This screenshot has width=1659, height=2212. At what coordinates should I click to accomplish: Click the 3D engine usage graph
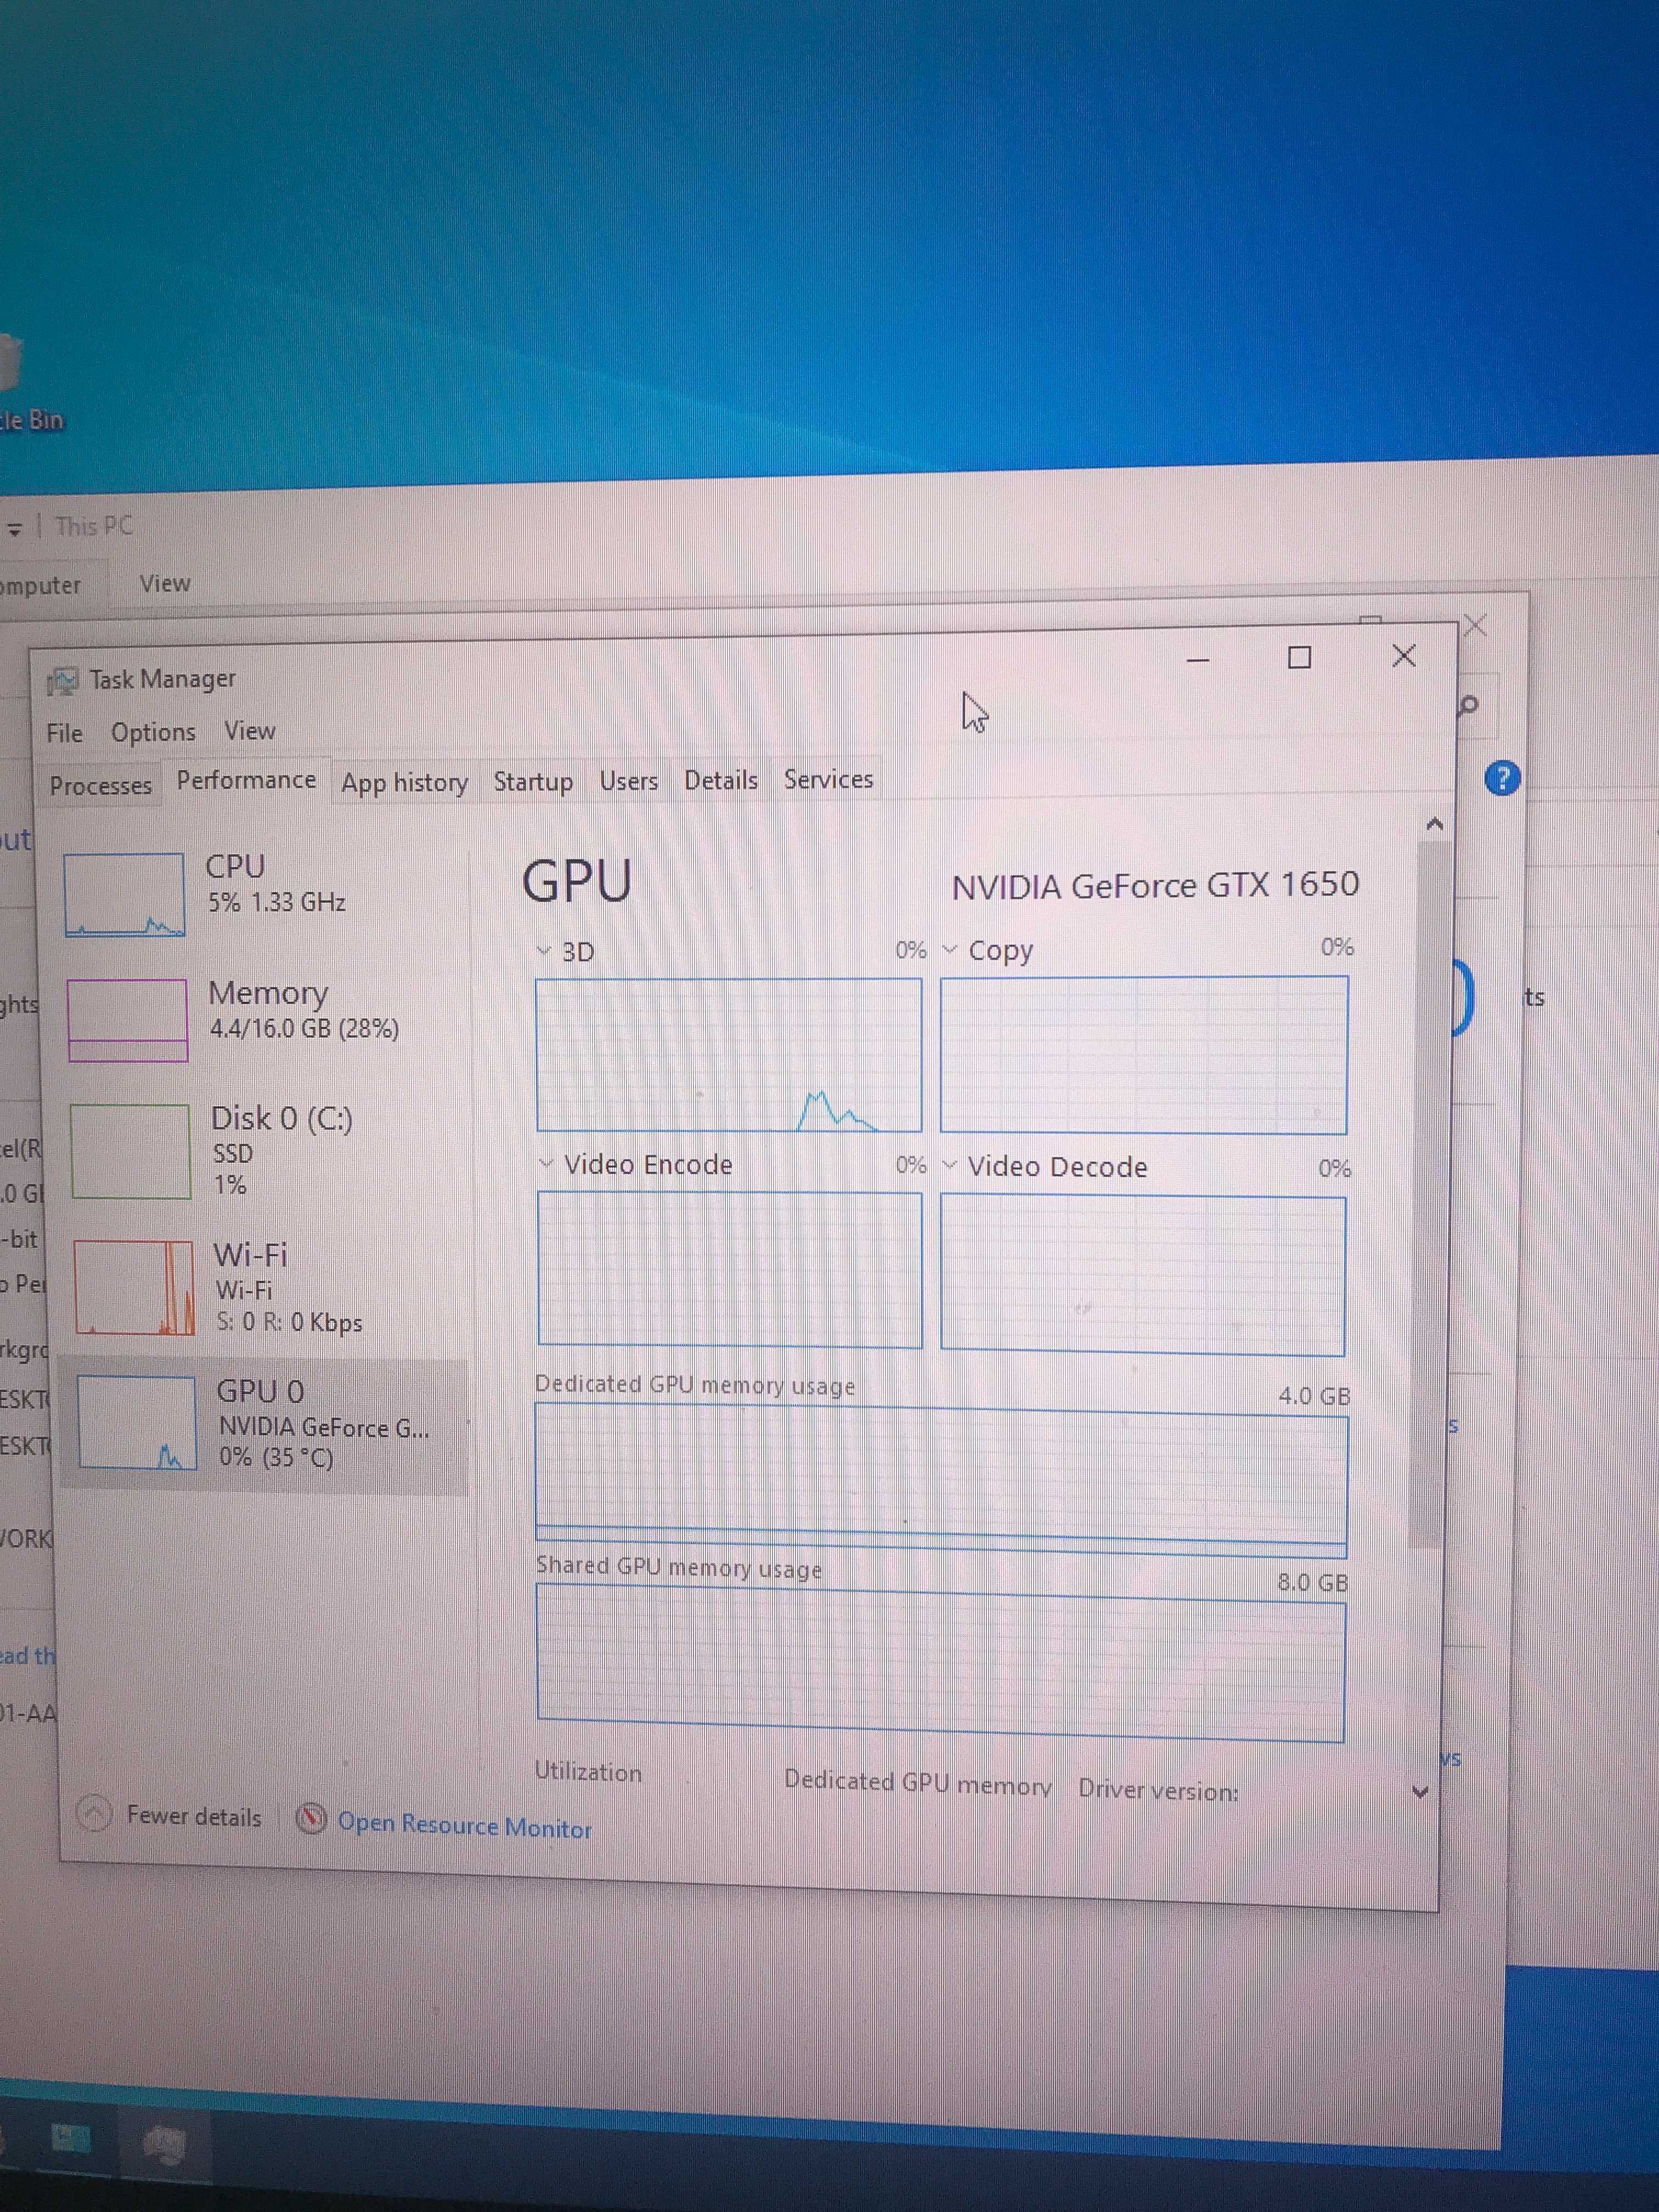point(728,1055)
